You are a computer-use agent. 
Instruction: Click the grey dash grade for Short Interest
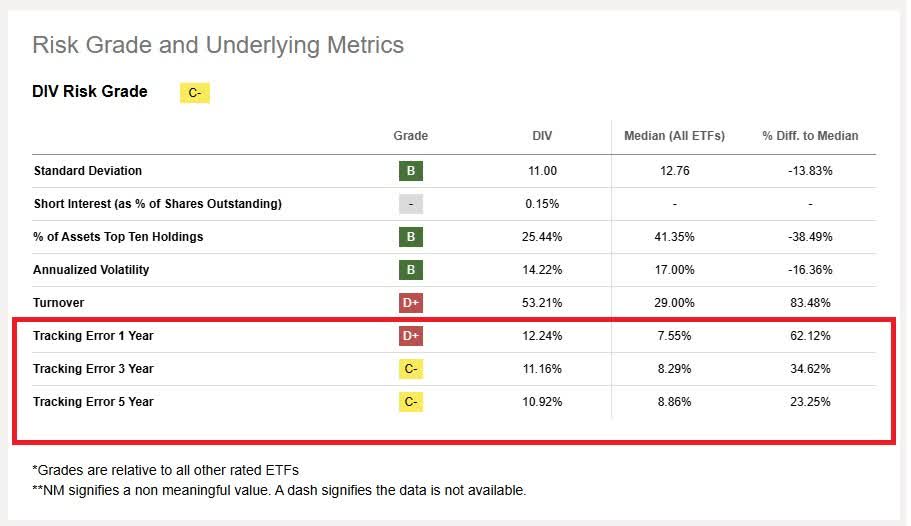pyautogui.click(x=410, y=204)
